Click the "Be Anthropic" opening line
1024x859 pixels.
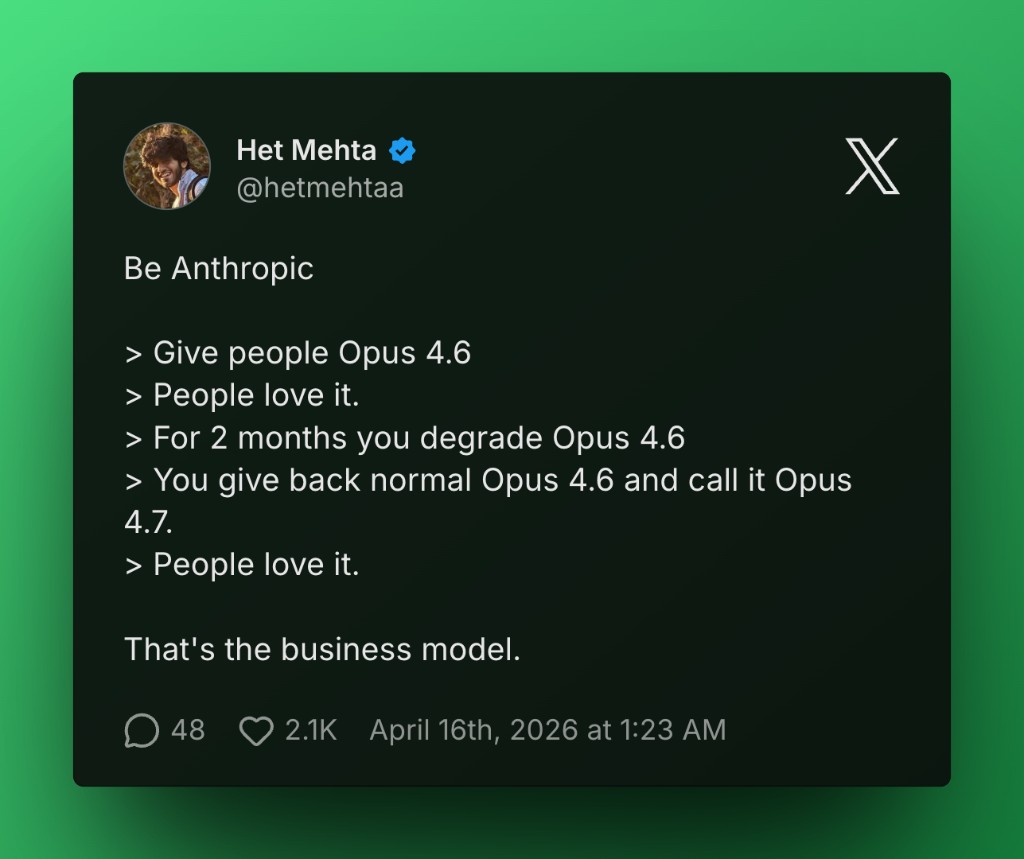click(219, 269)
